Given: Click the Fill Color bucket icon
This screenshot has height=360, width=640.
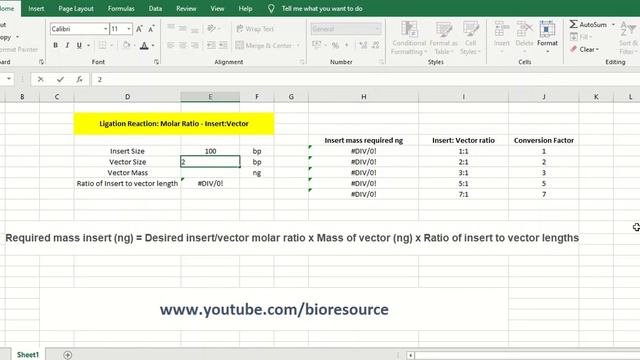Looking at the screenshot, I should (127, 45).
